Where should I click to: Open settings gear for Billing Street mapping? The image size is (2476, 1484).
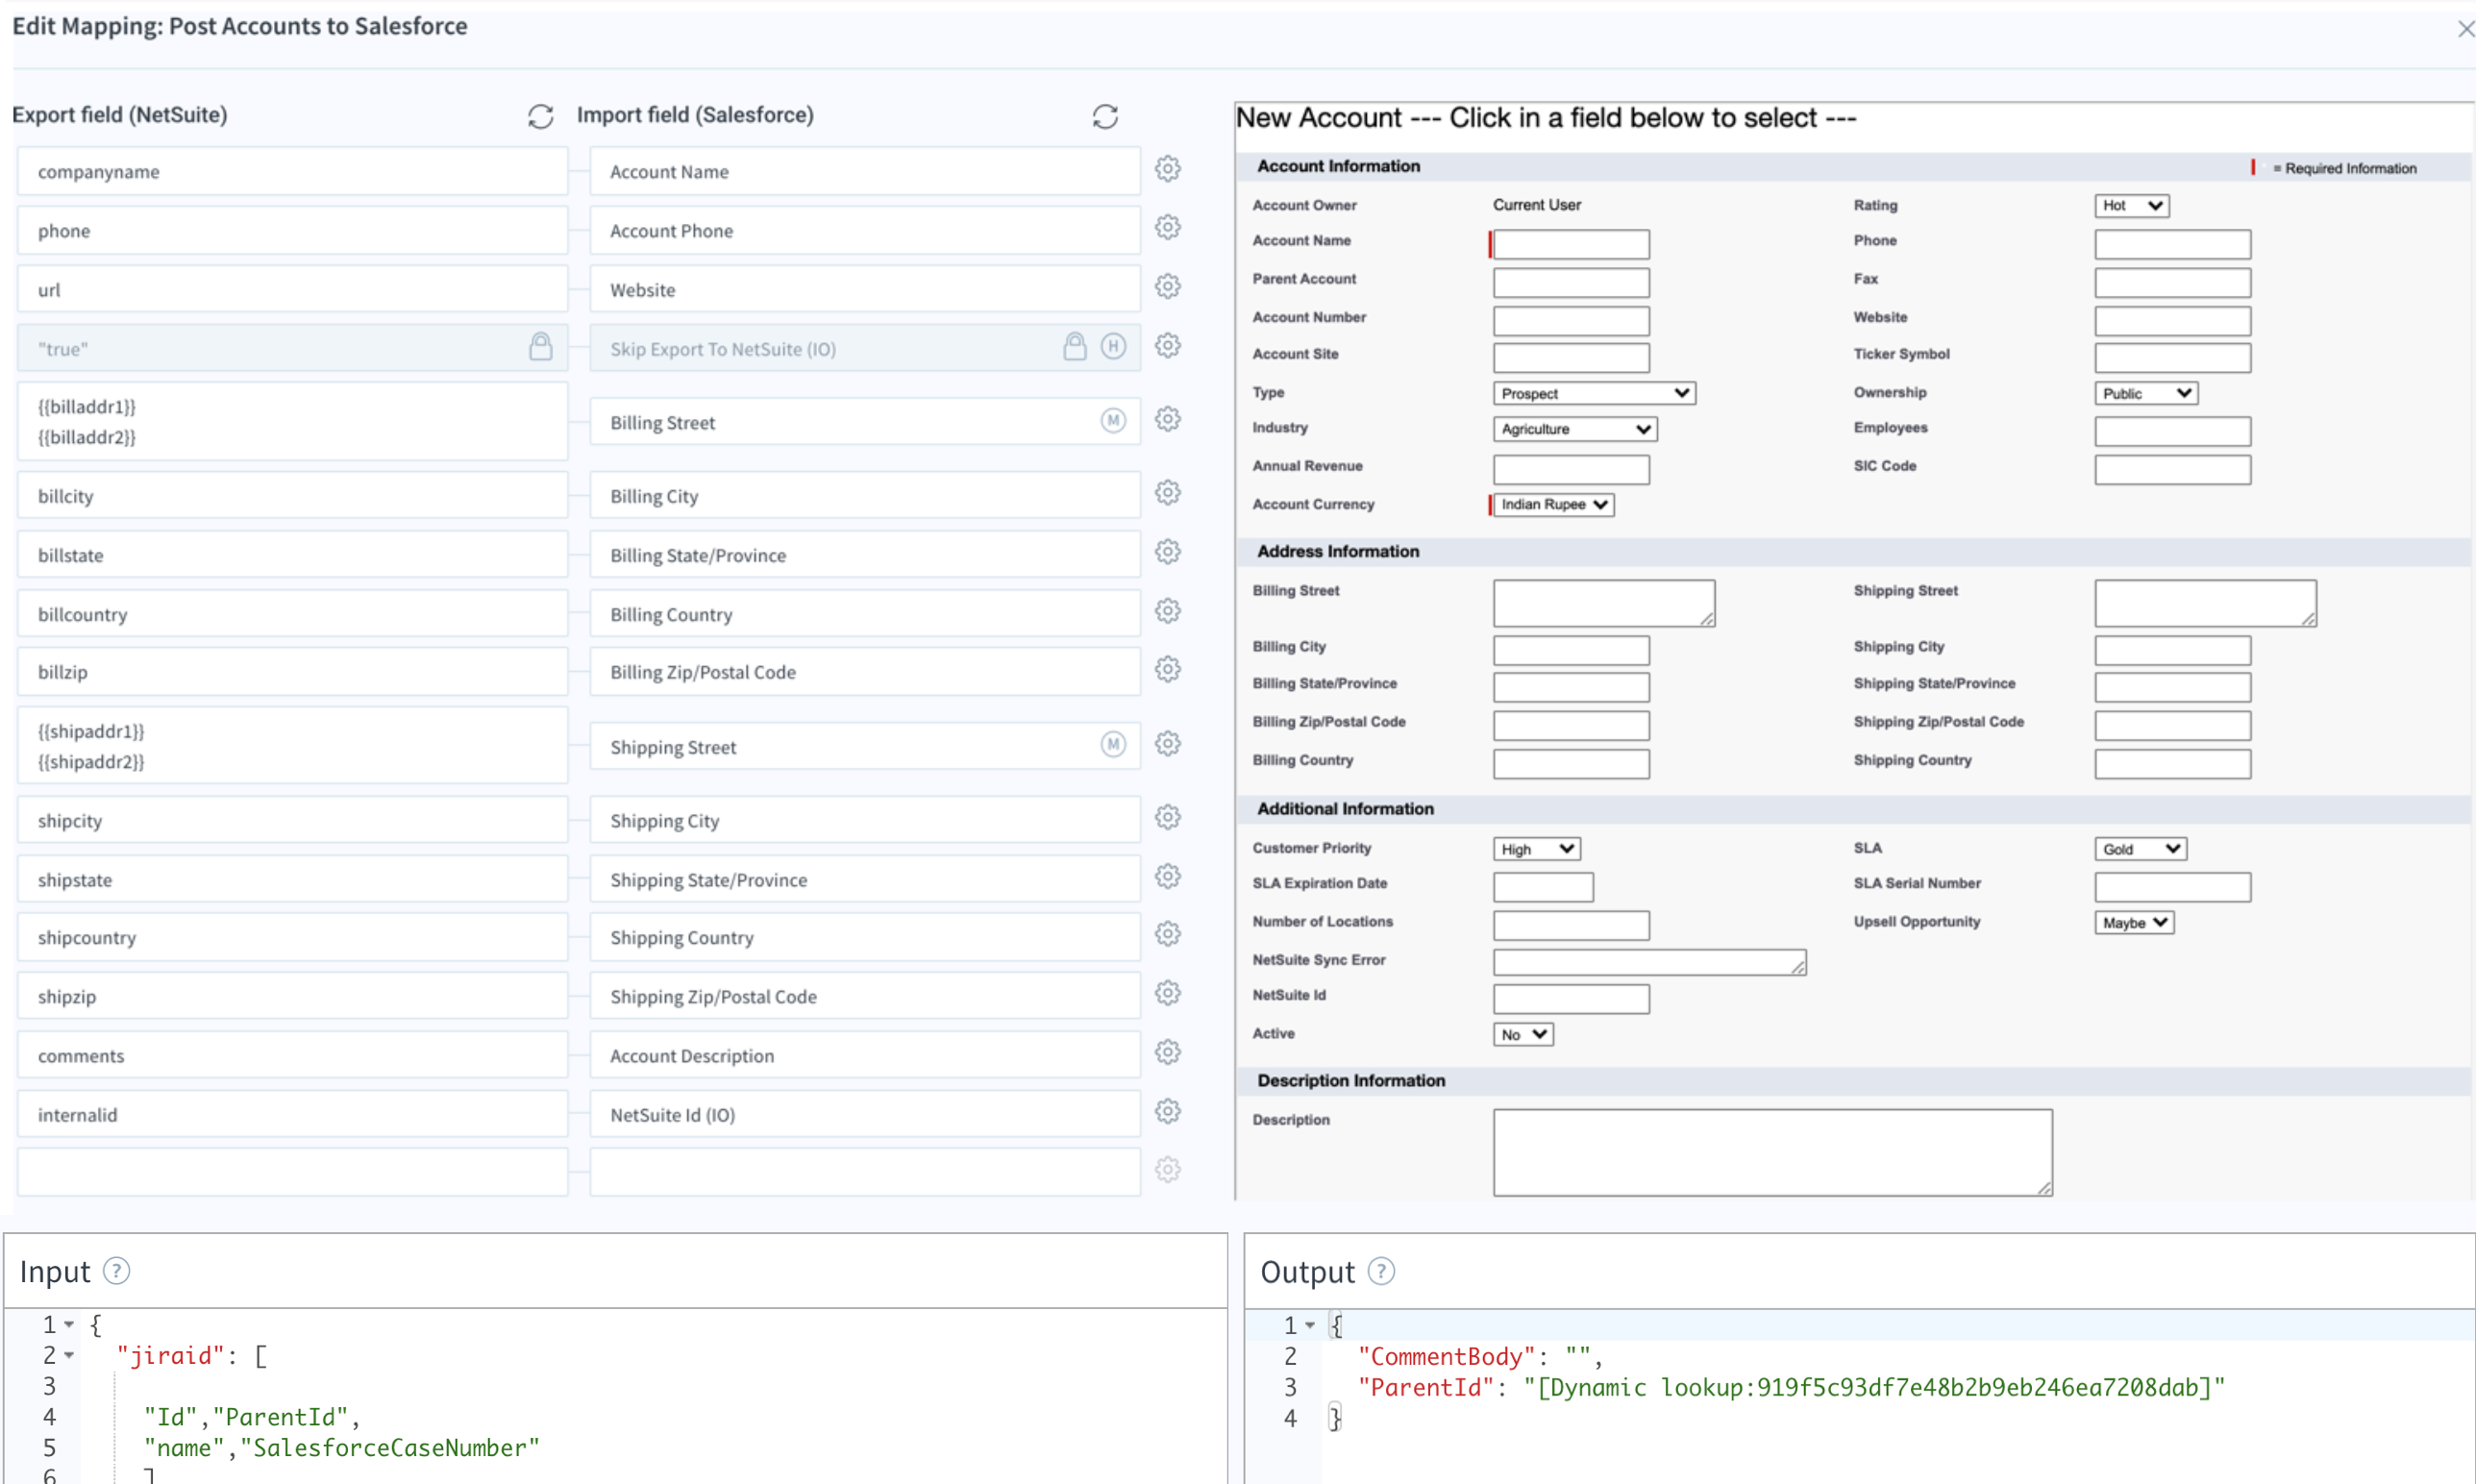(1167, 420)
